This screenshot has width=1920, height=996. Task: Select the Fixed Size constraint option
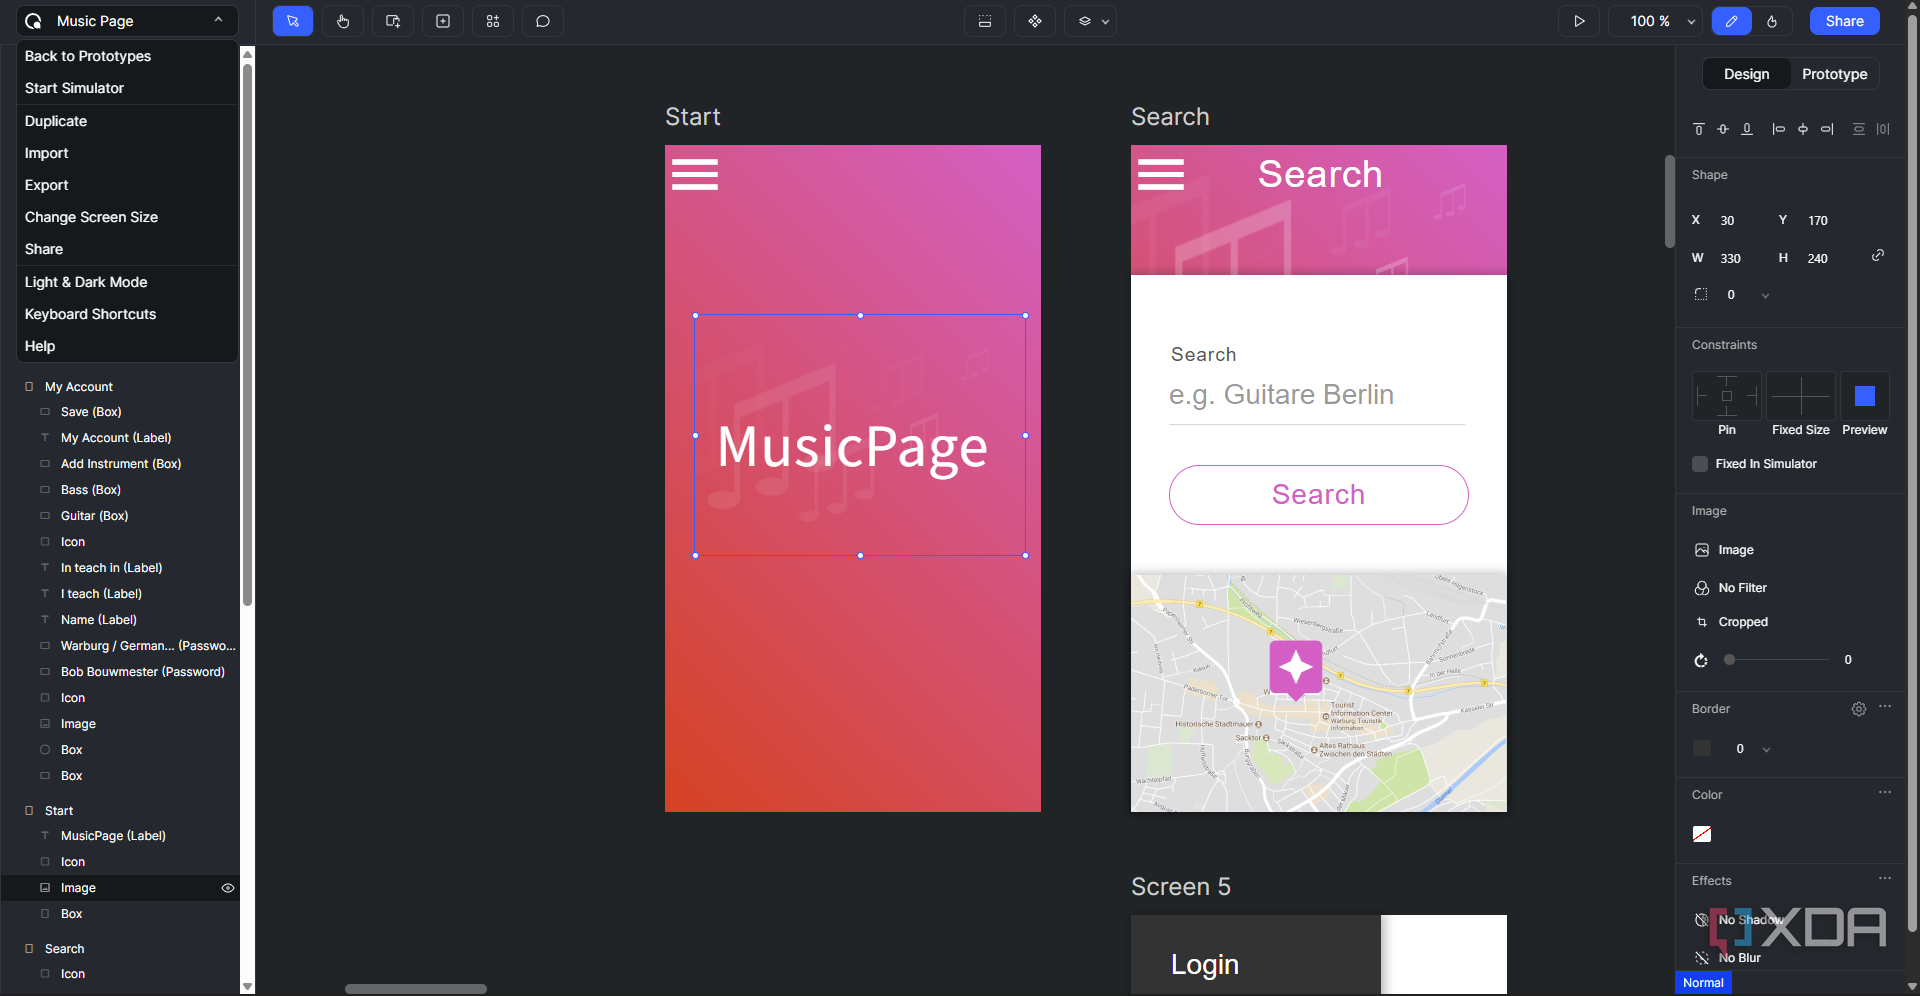[1801, 396]
